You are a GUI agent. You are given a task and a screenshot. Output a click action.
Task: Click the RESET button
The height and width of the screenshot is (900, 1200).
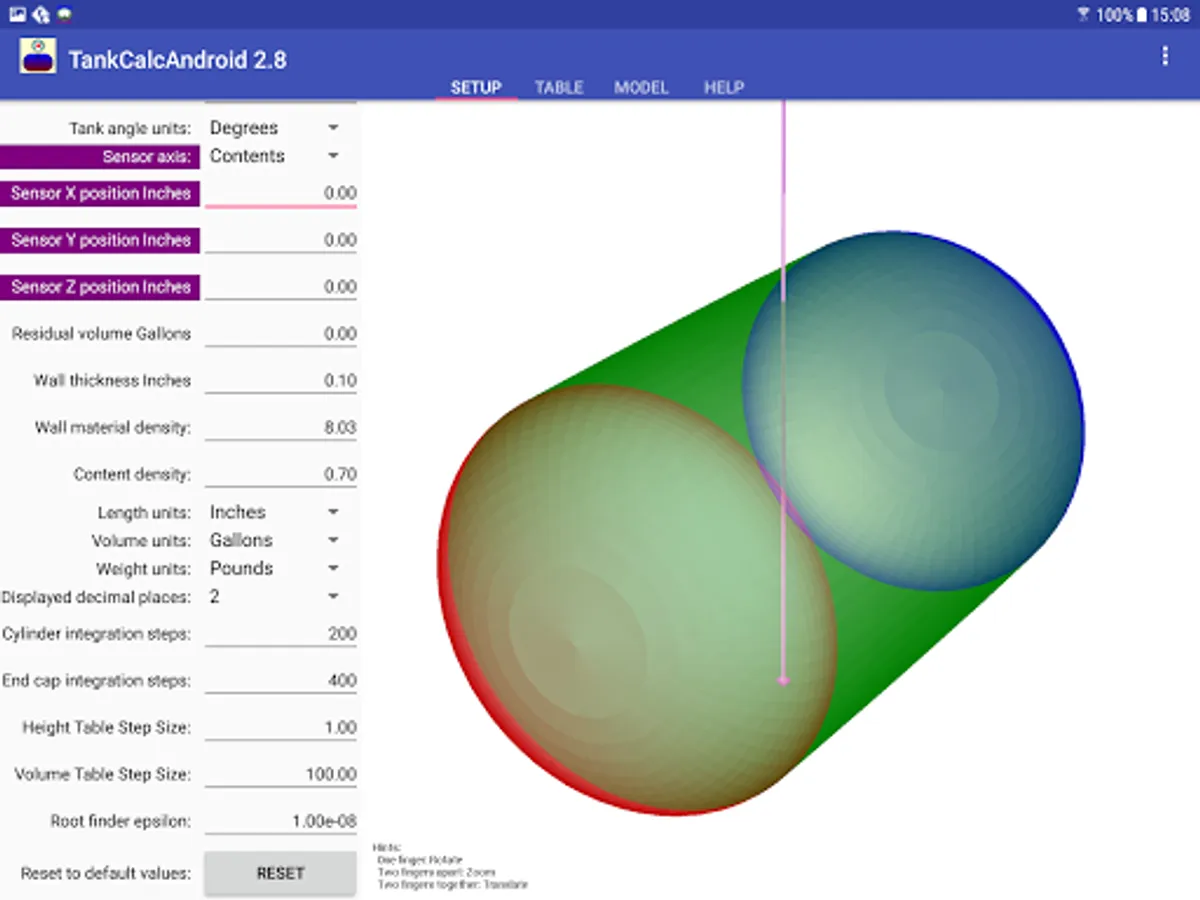pyautogui.click(x=280, y=873)
